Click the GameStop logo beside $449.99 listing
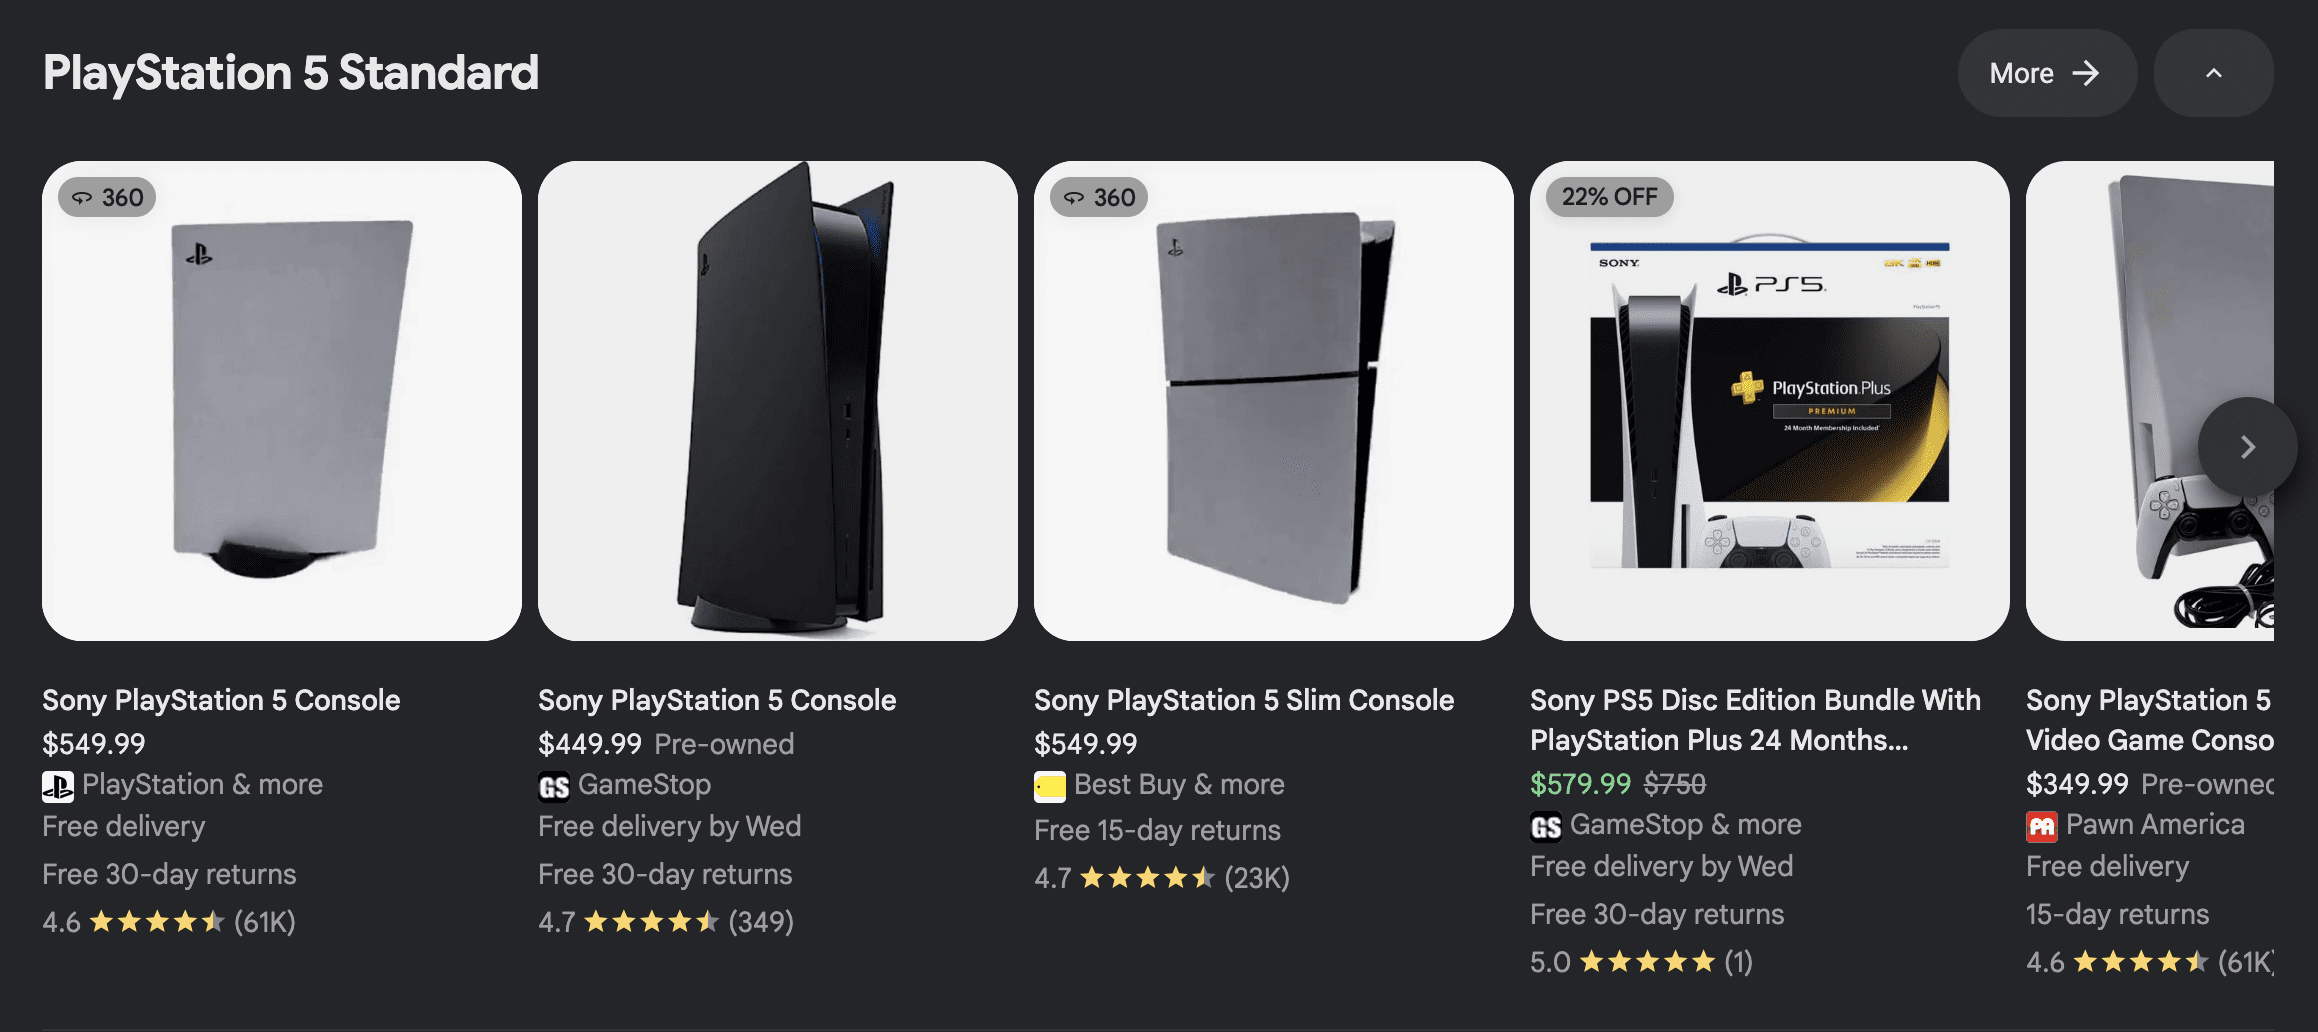 [x=554, y=787]
